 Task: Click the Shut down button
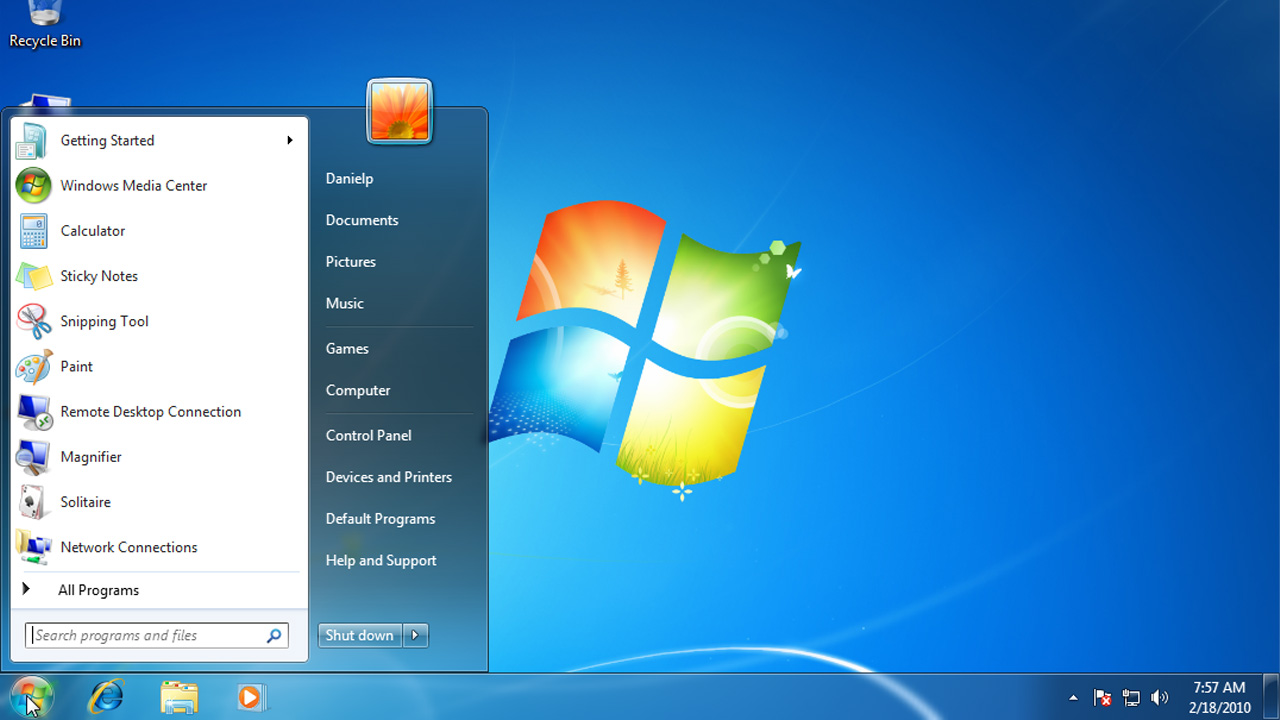(x=359, y=635)
